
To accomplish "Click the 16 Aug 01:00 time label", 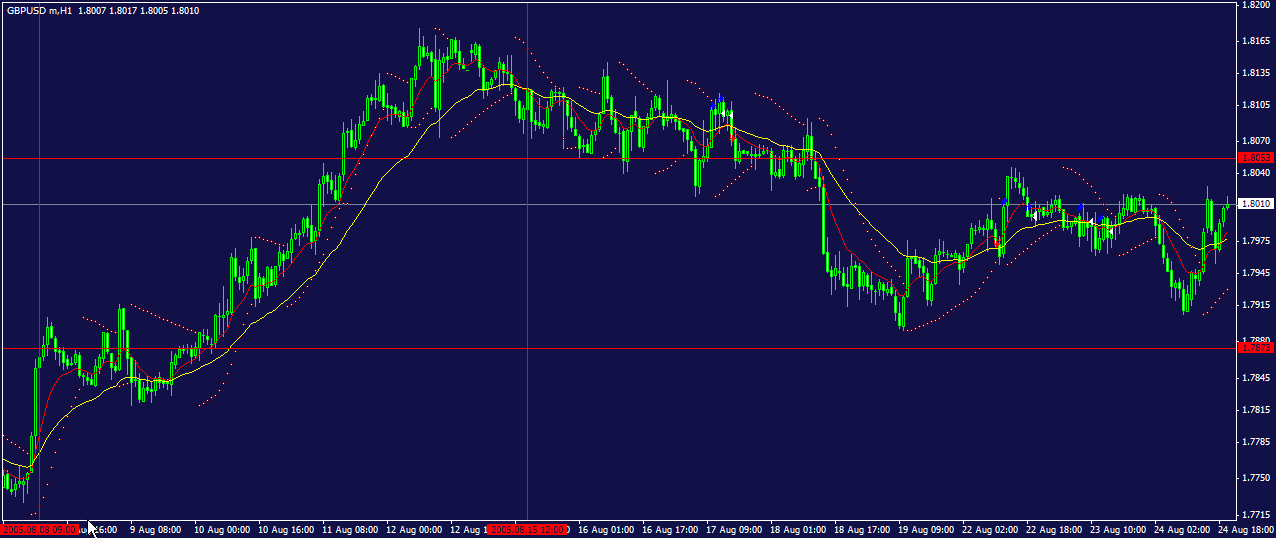I will [606, 528].
